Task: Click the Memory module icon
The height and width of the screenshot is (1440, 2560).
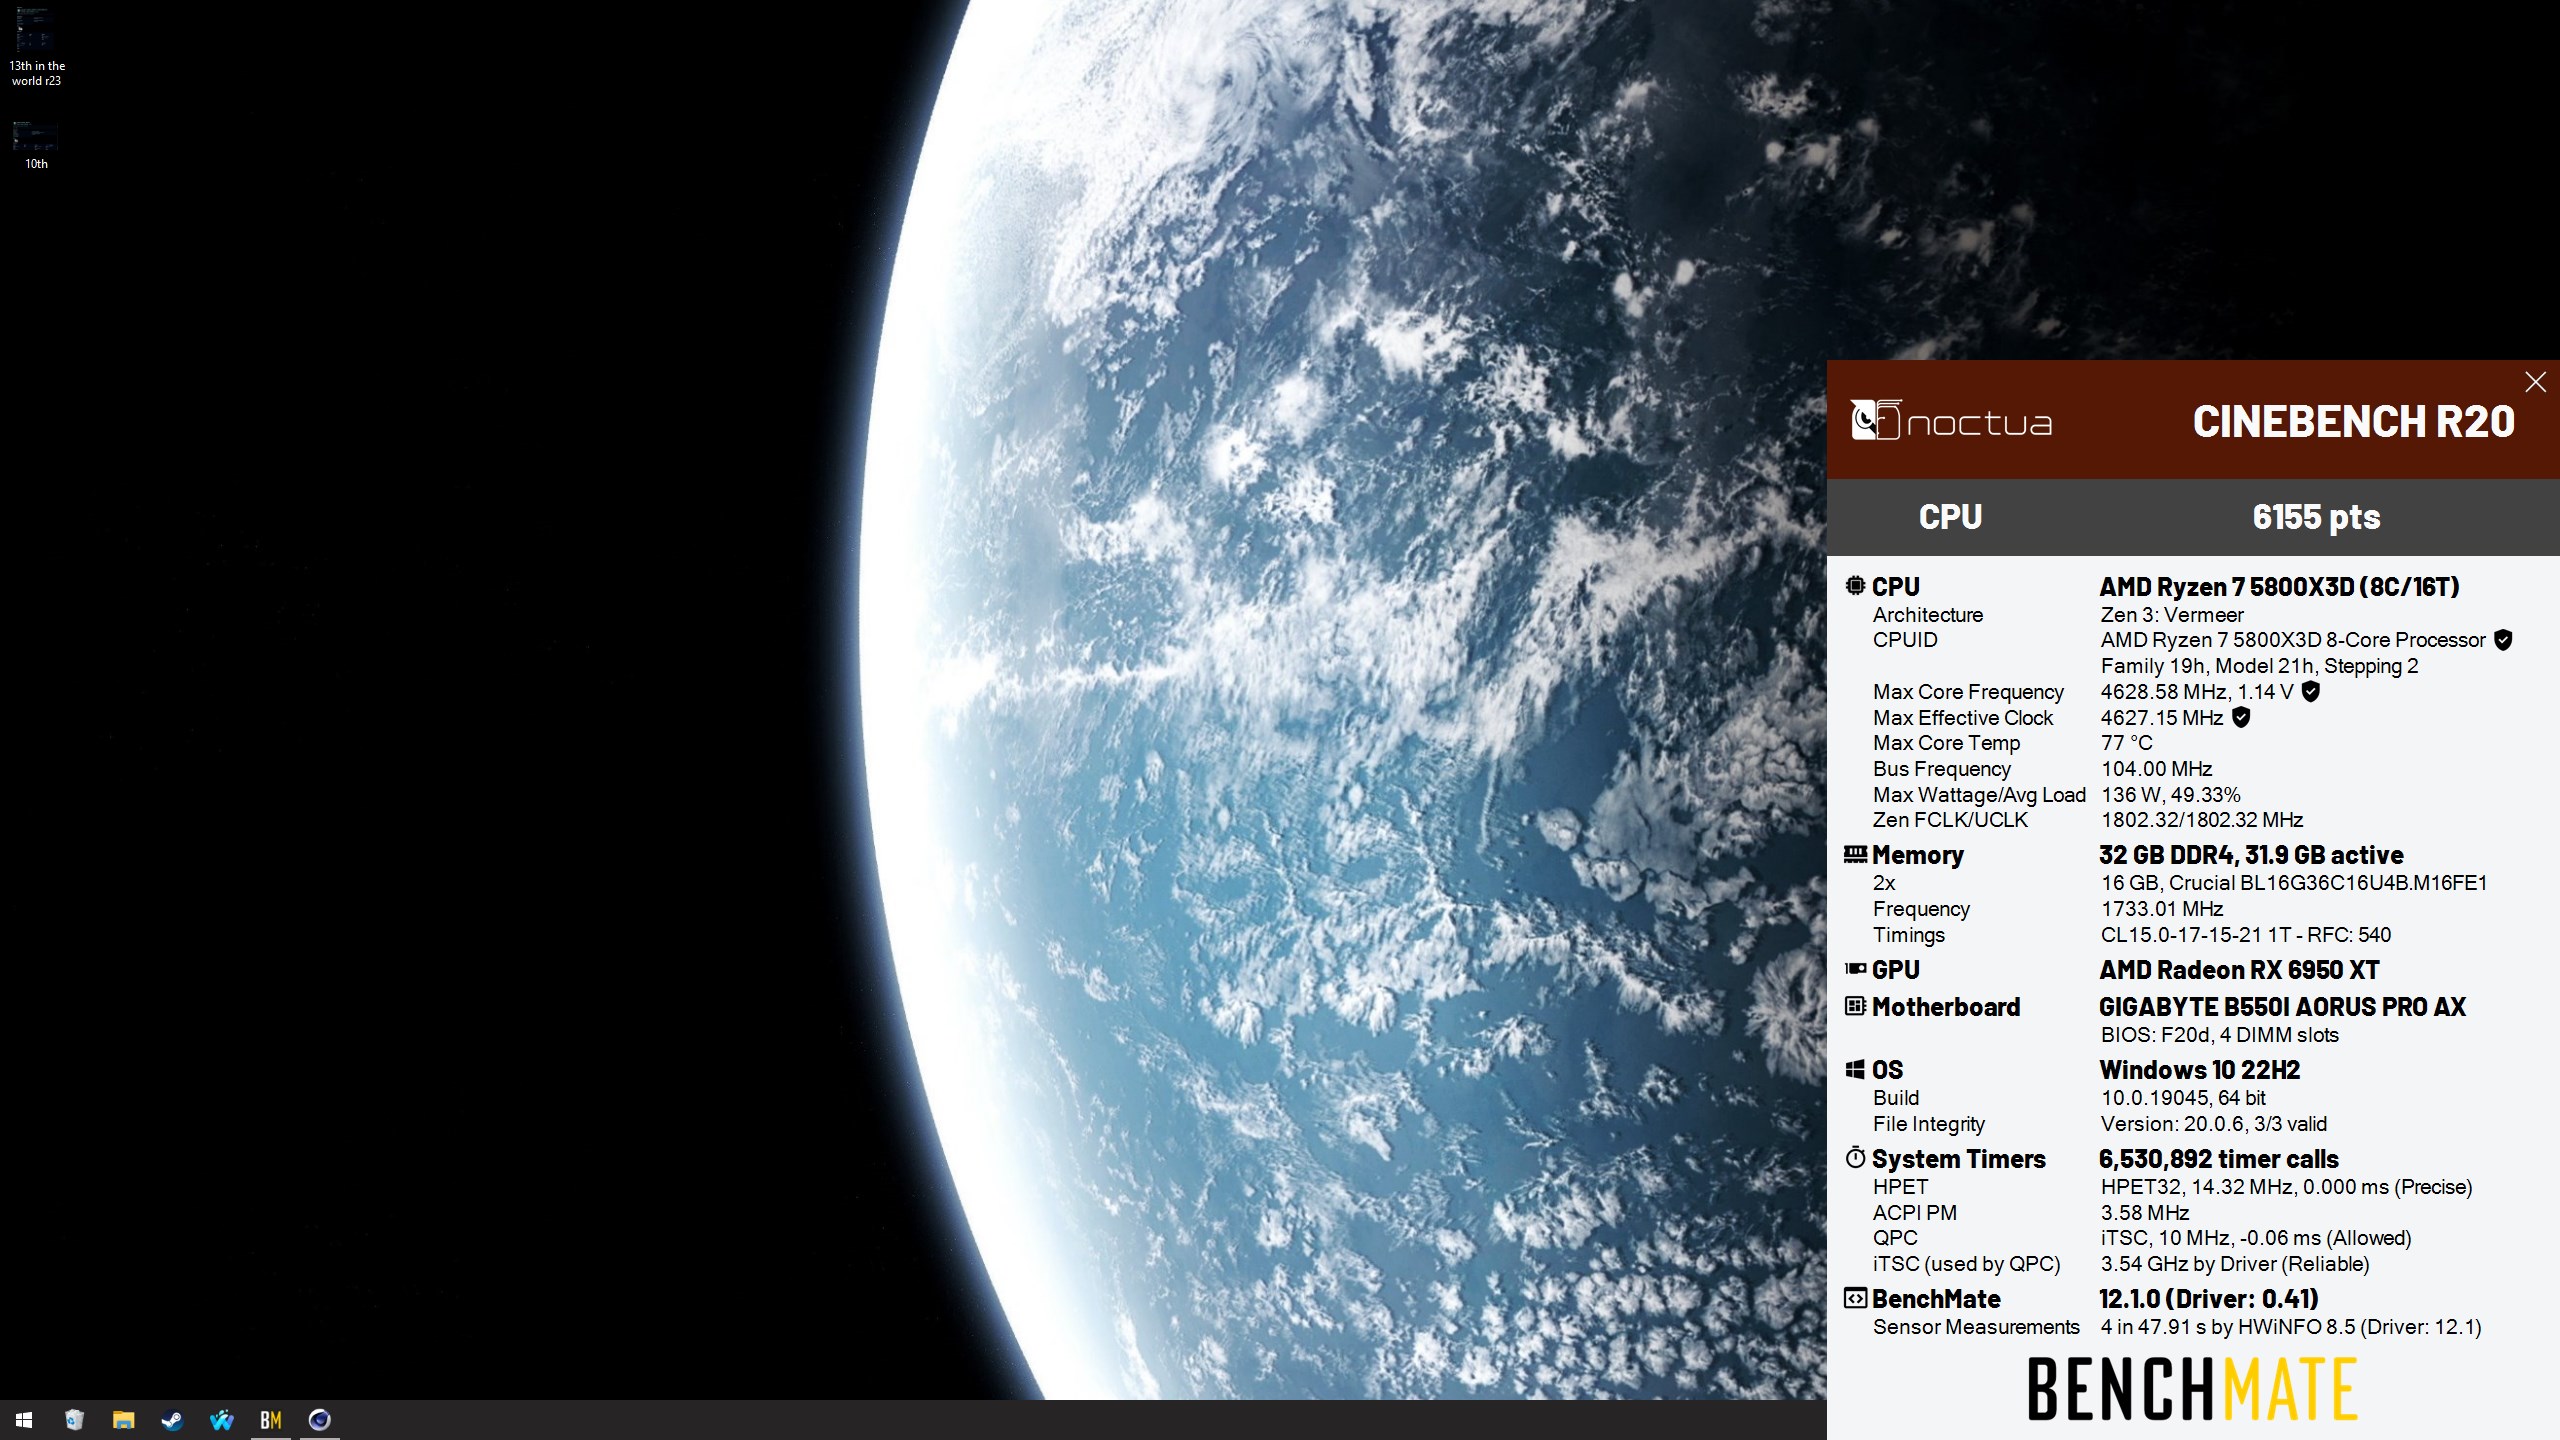Action: 1855,854
